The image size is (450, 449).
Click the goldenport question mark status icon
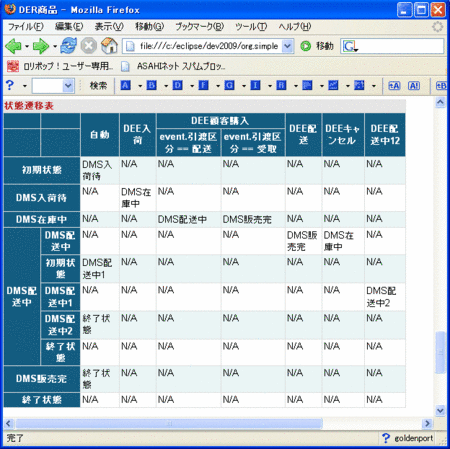coord(386,438)
